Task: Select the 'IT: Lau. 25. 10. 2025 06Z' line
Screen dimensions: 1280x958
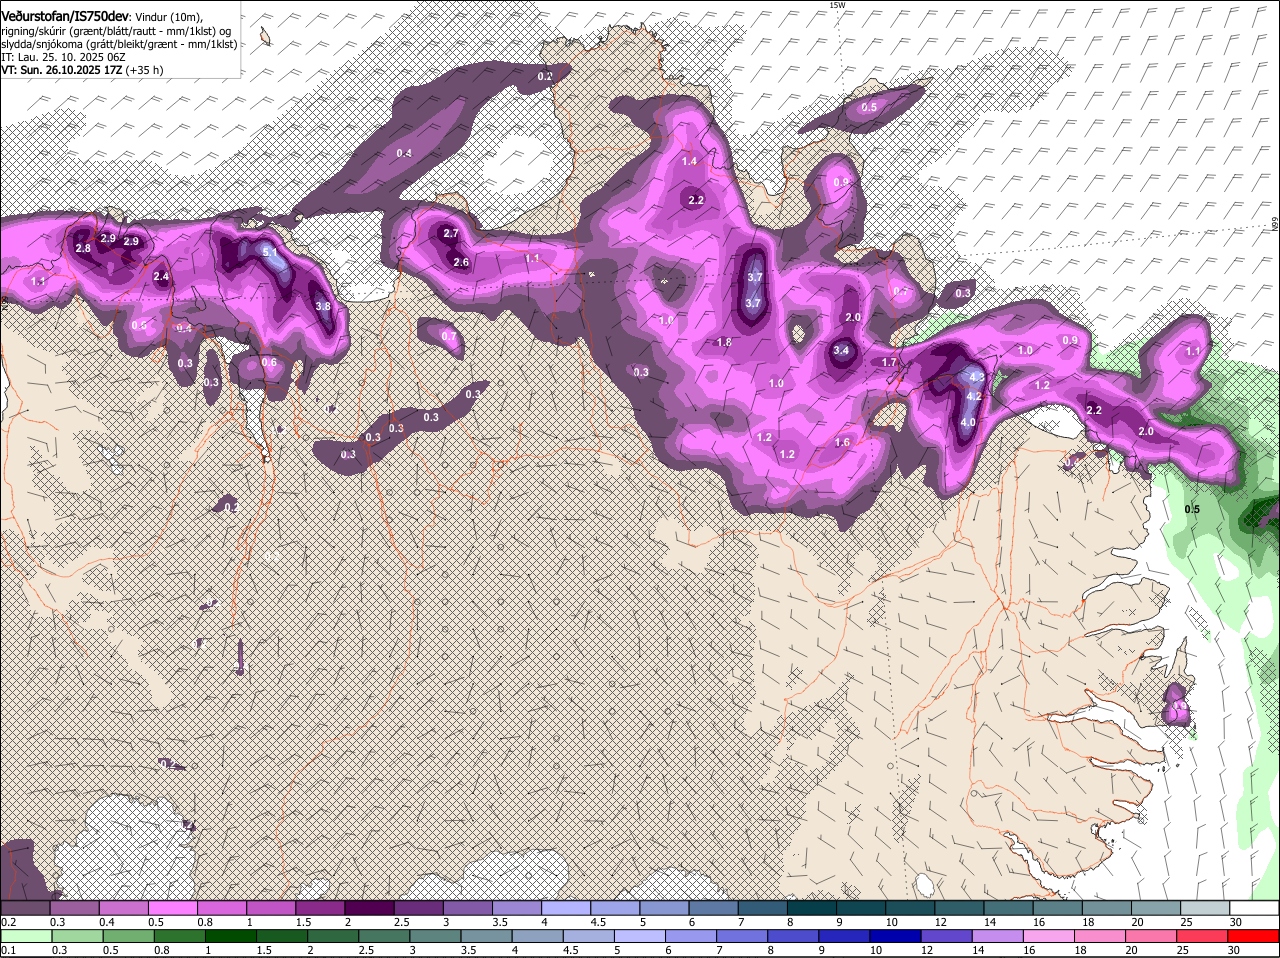Action: (63, 57)
